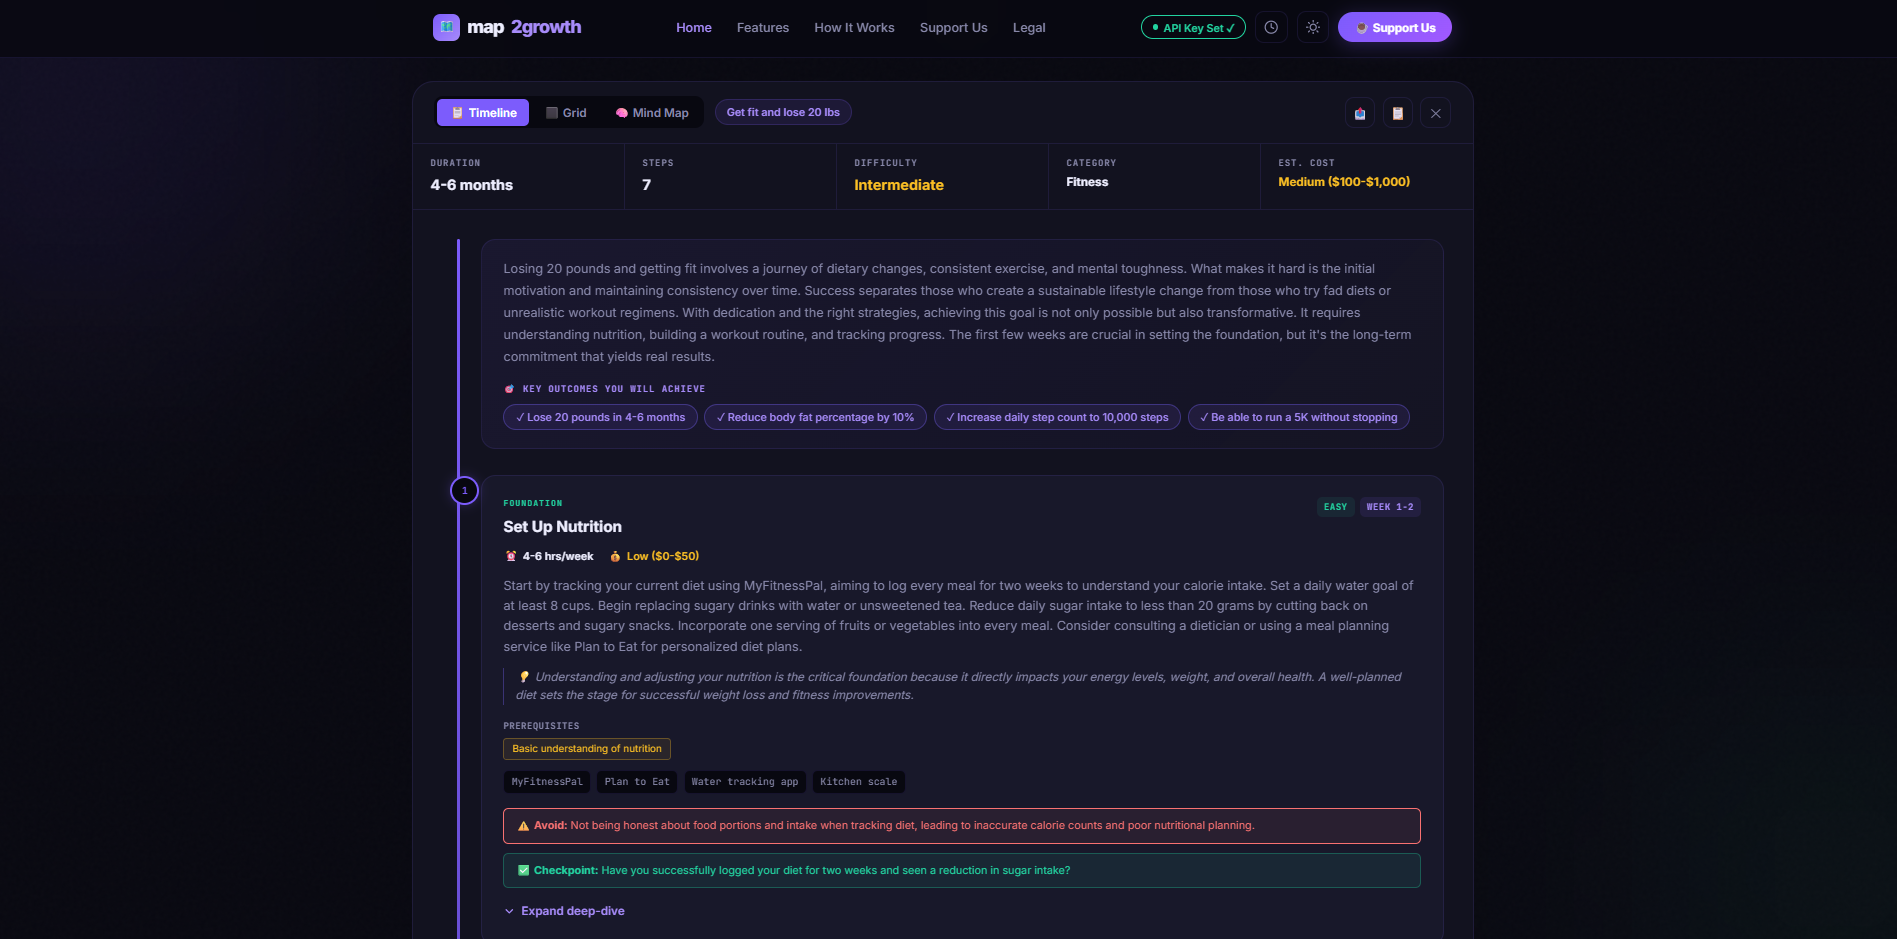This screenshot has width=1897, height=939.
Task: Open the Support Us nav link
Action: pyautogui.click(x=953, y=28)
